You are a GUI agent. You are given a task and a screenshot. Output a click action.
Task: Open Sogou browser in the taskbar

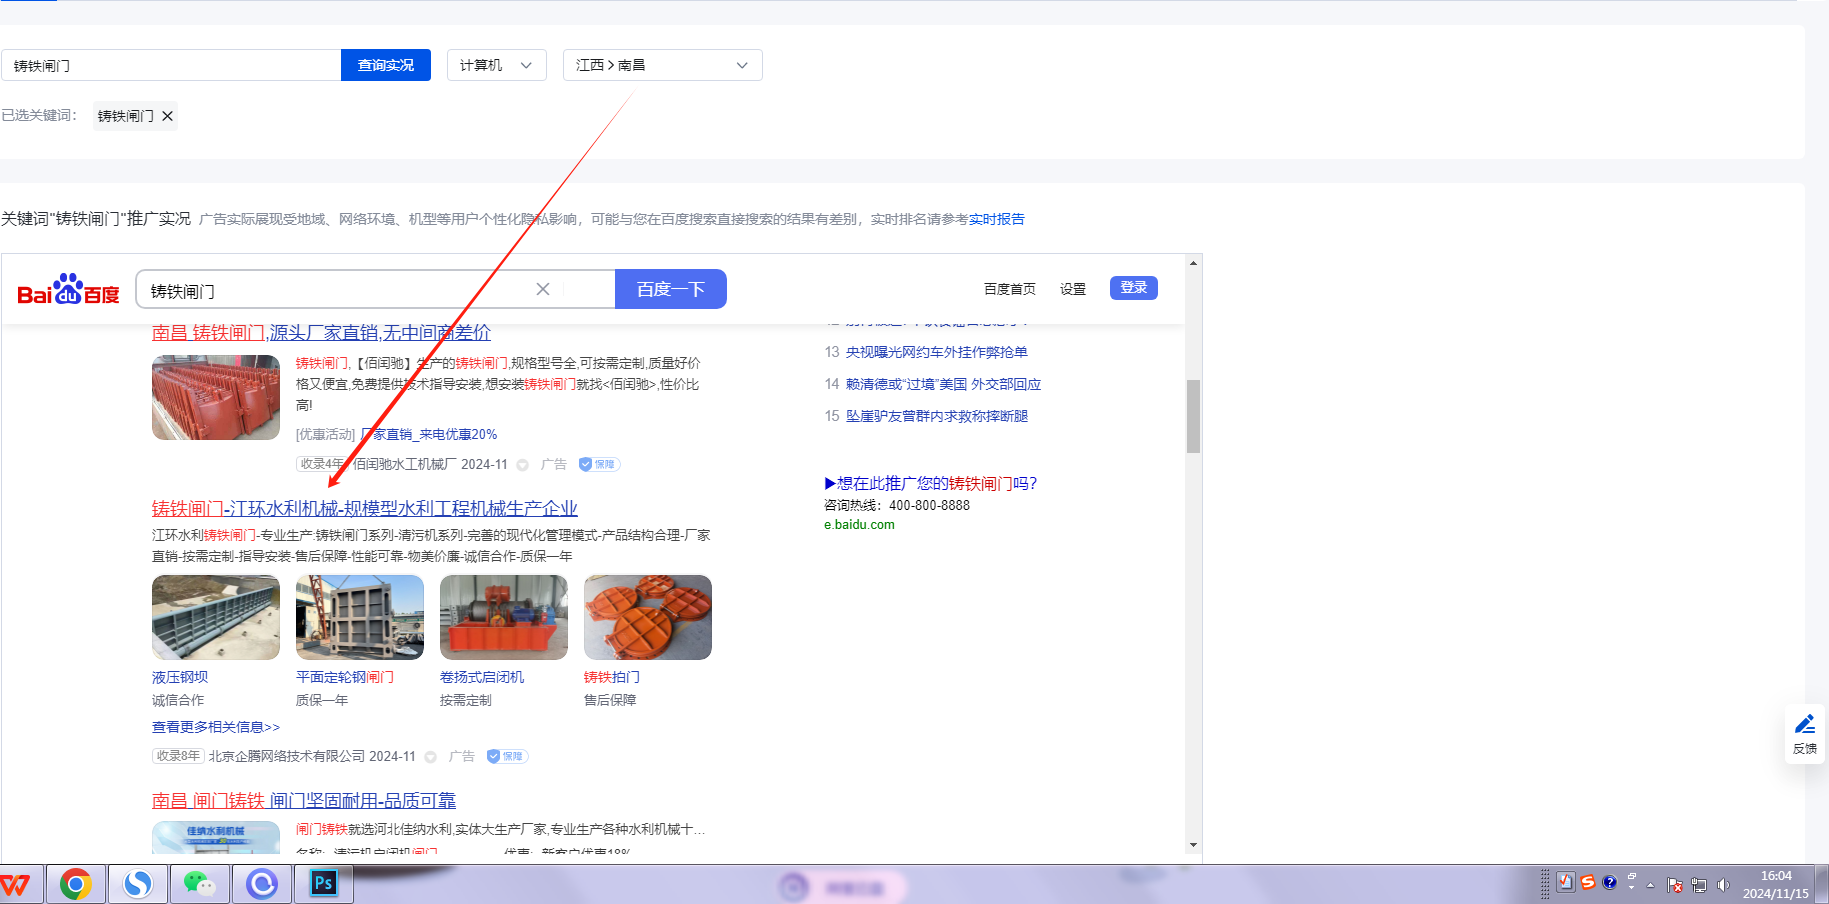click(x=137, y=885)
